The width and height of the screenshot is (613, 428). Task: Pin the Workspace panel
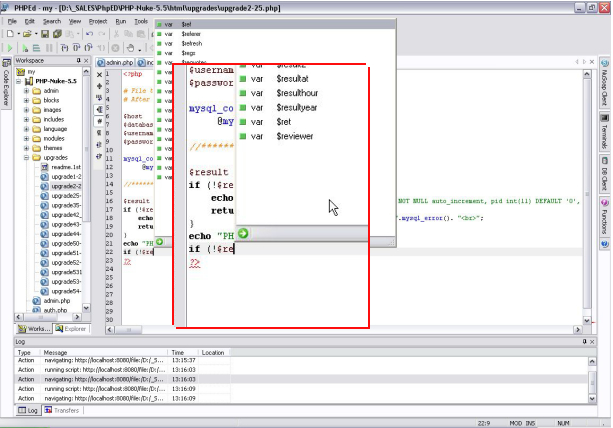click(79, 61)
